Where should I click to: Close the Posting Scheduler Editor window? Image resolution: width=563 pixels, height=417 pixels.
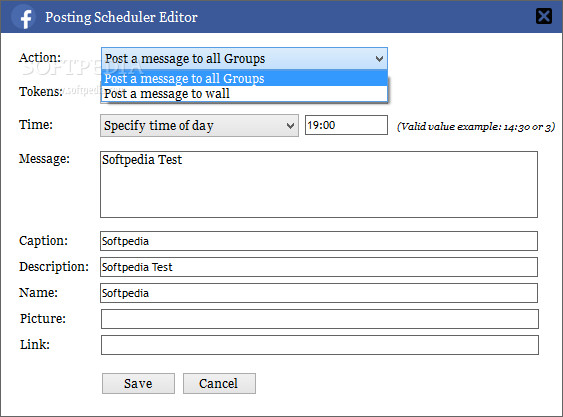point(544,16)
